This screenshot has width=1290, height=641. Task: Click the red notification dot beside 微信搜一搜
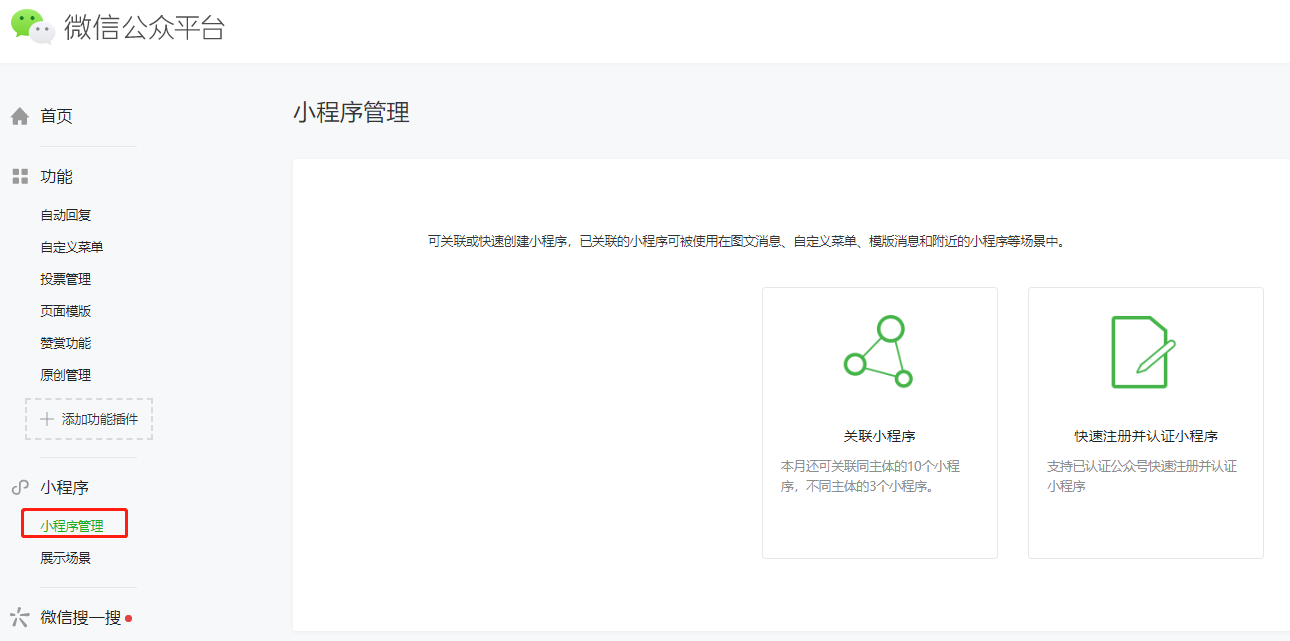pyautogui.click(x=128, y=618)
